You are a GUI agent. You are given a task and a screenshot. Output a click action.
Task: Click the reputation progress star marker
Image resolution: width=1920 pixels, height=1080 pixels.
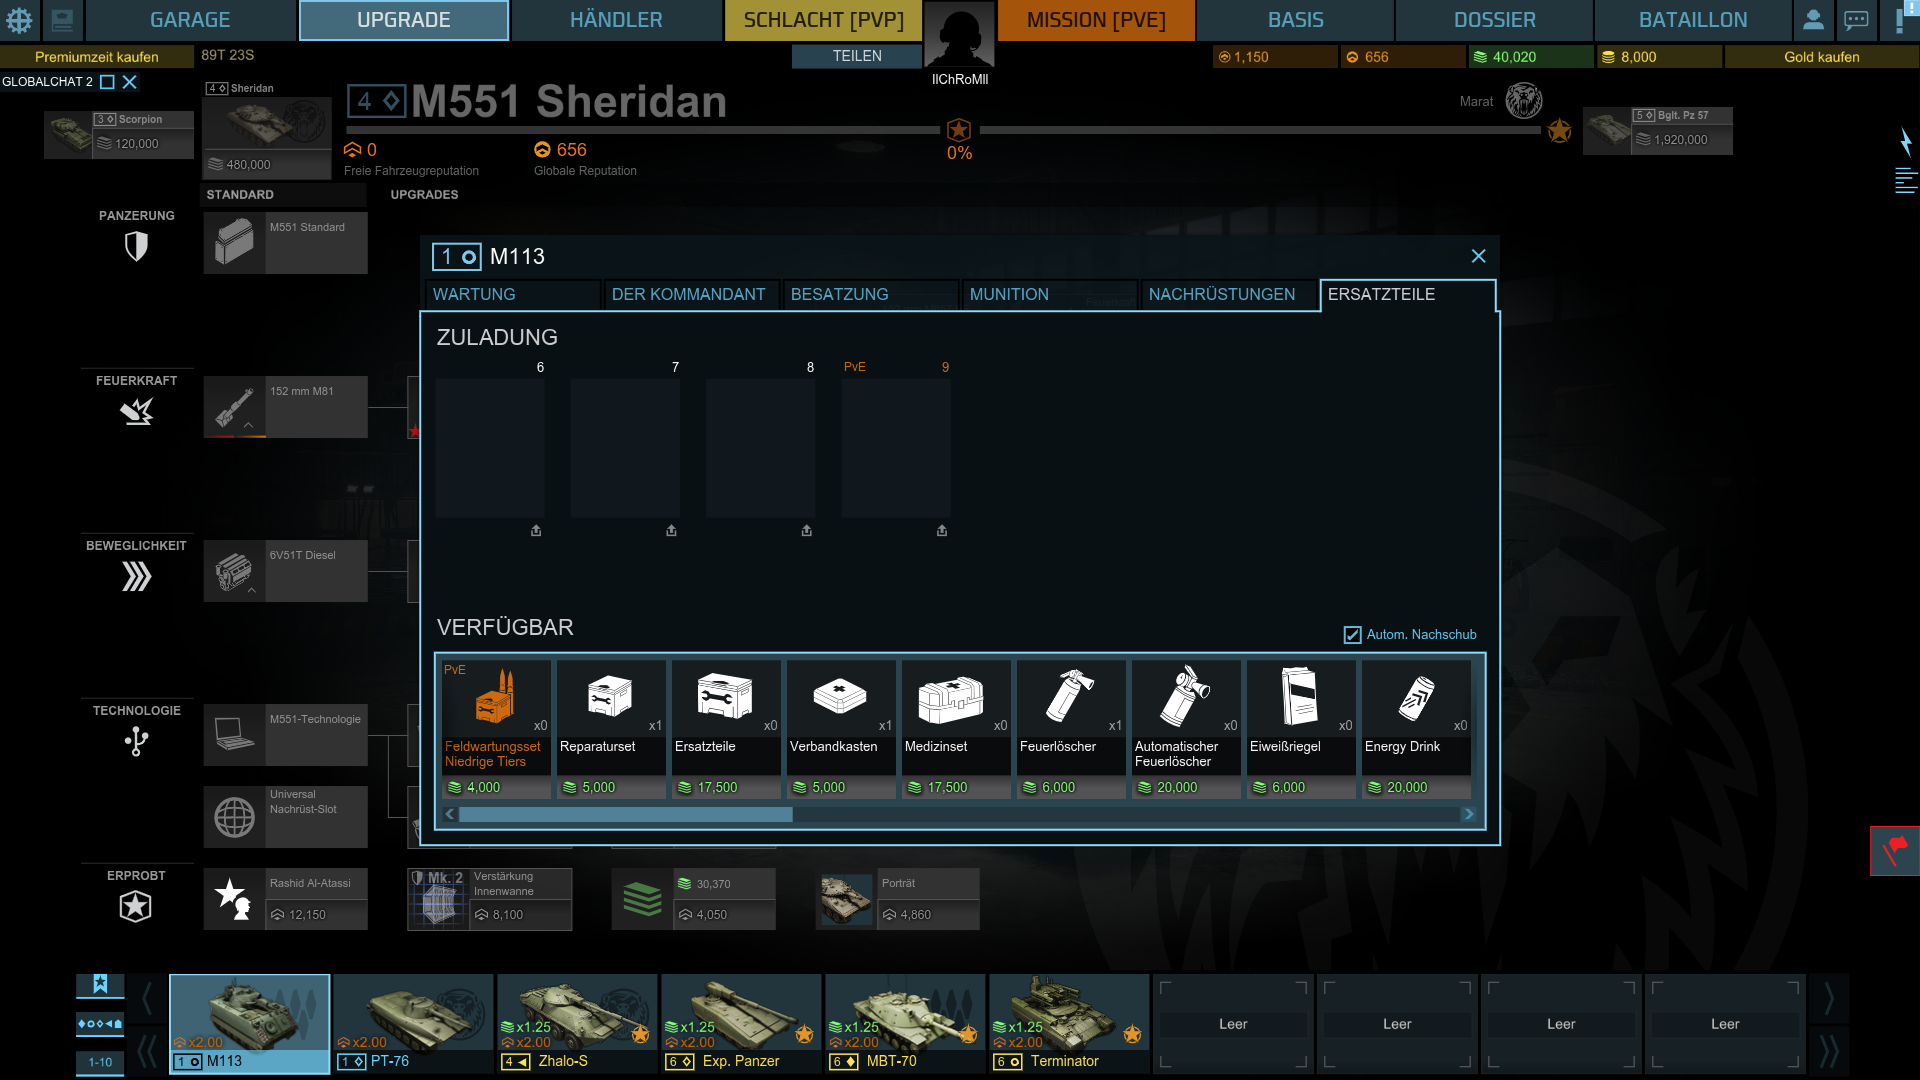click(959, 130)
